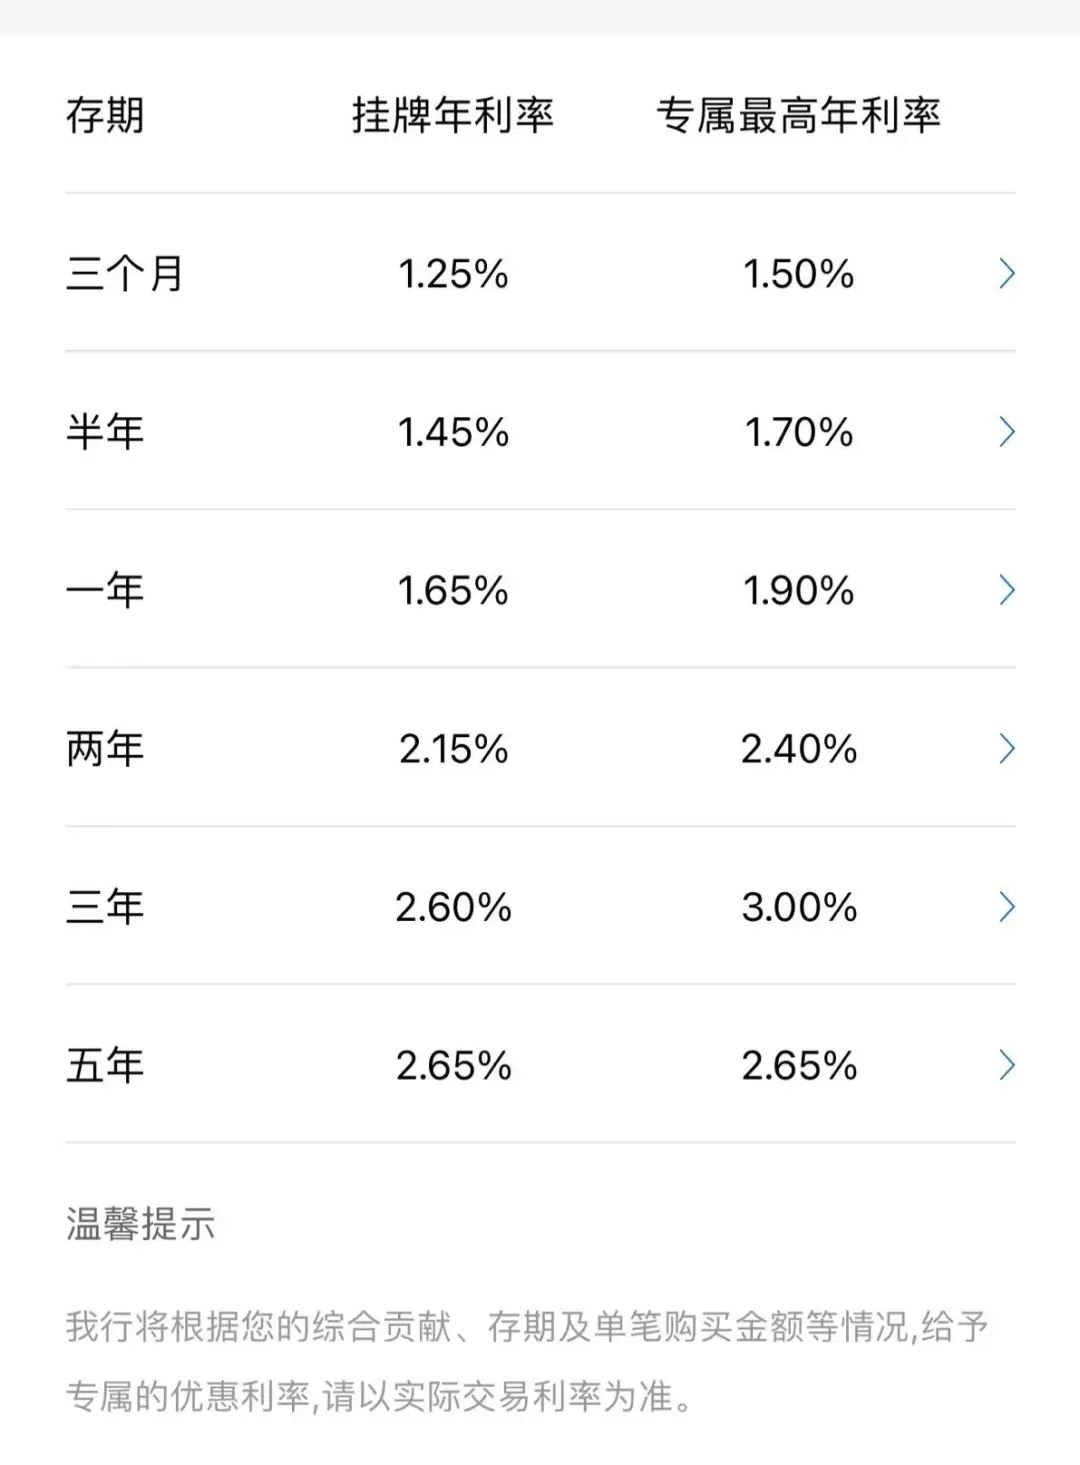Viewport: 1080px width, 1465px height.
Task: Click the chevron beside 3.00% rate
Action: pyautogui.click(x=1007, y=906)
